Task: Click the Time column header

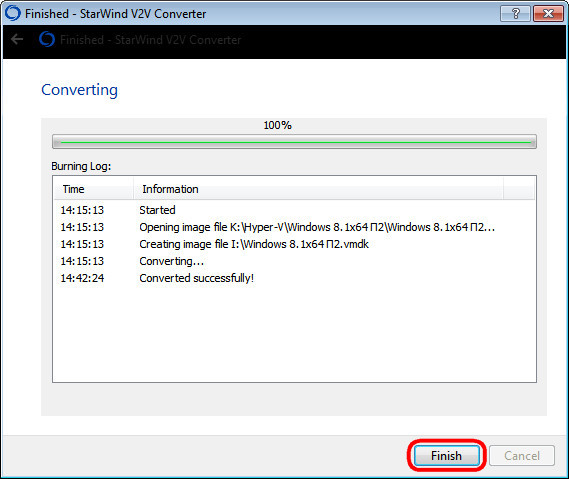Action: [x=94, y=189]
